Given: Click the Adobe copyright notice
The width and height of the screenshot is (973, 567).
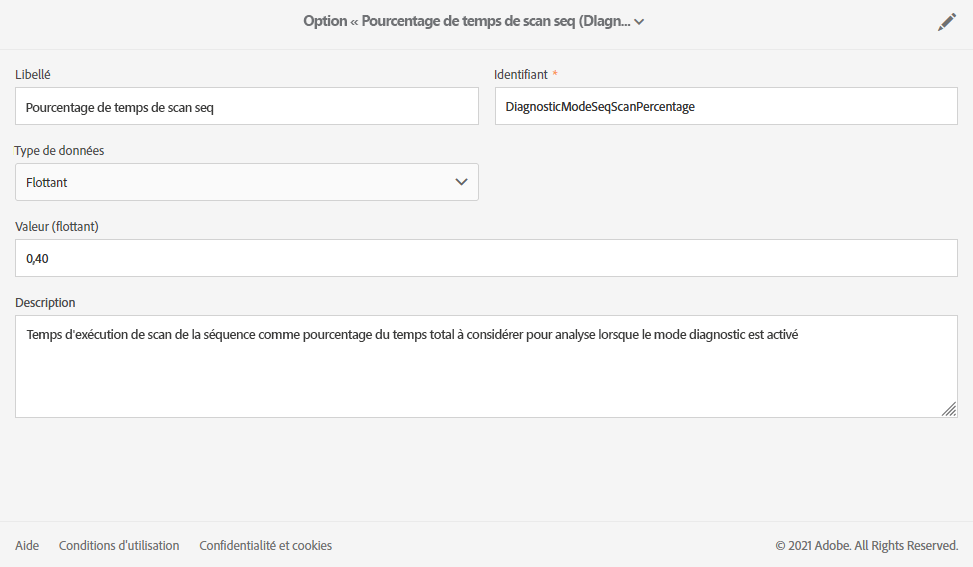Looking at the screenshot, I should point(866,546).
